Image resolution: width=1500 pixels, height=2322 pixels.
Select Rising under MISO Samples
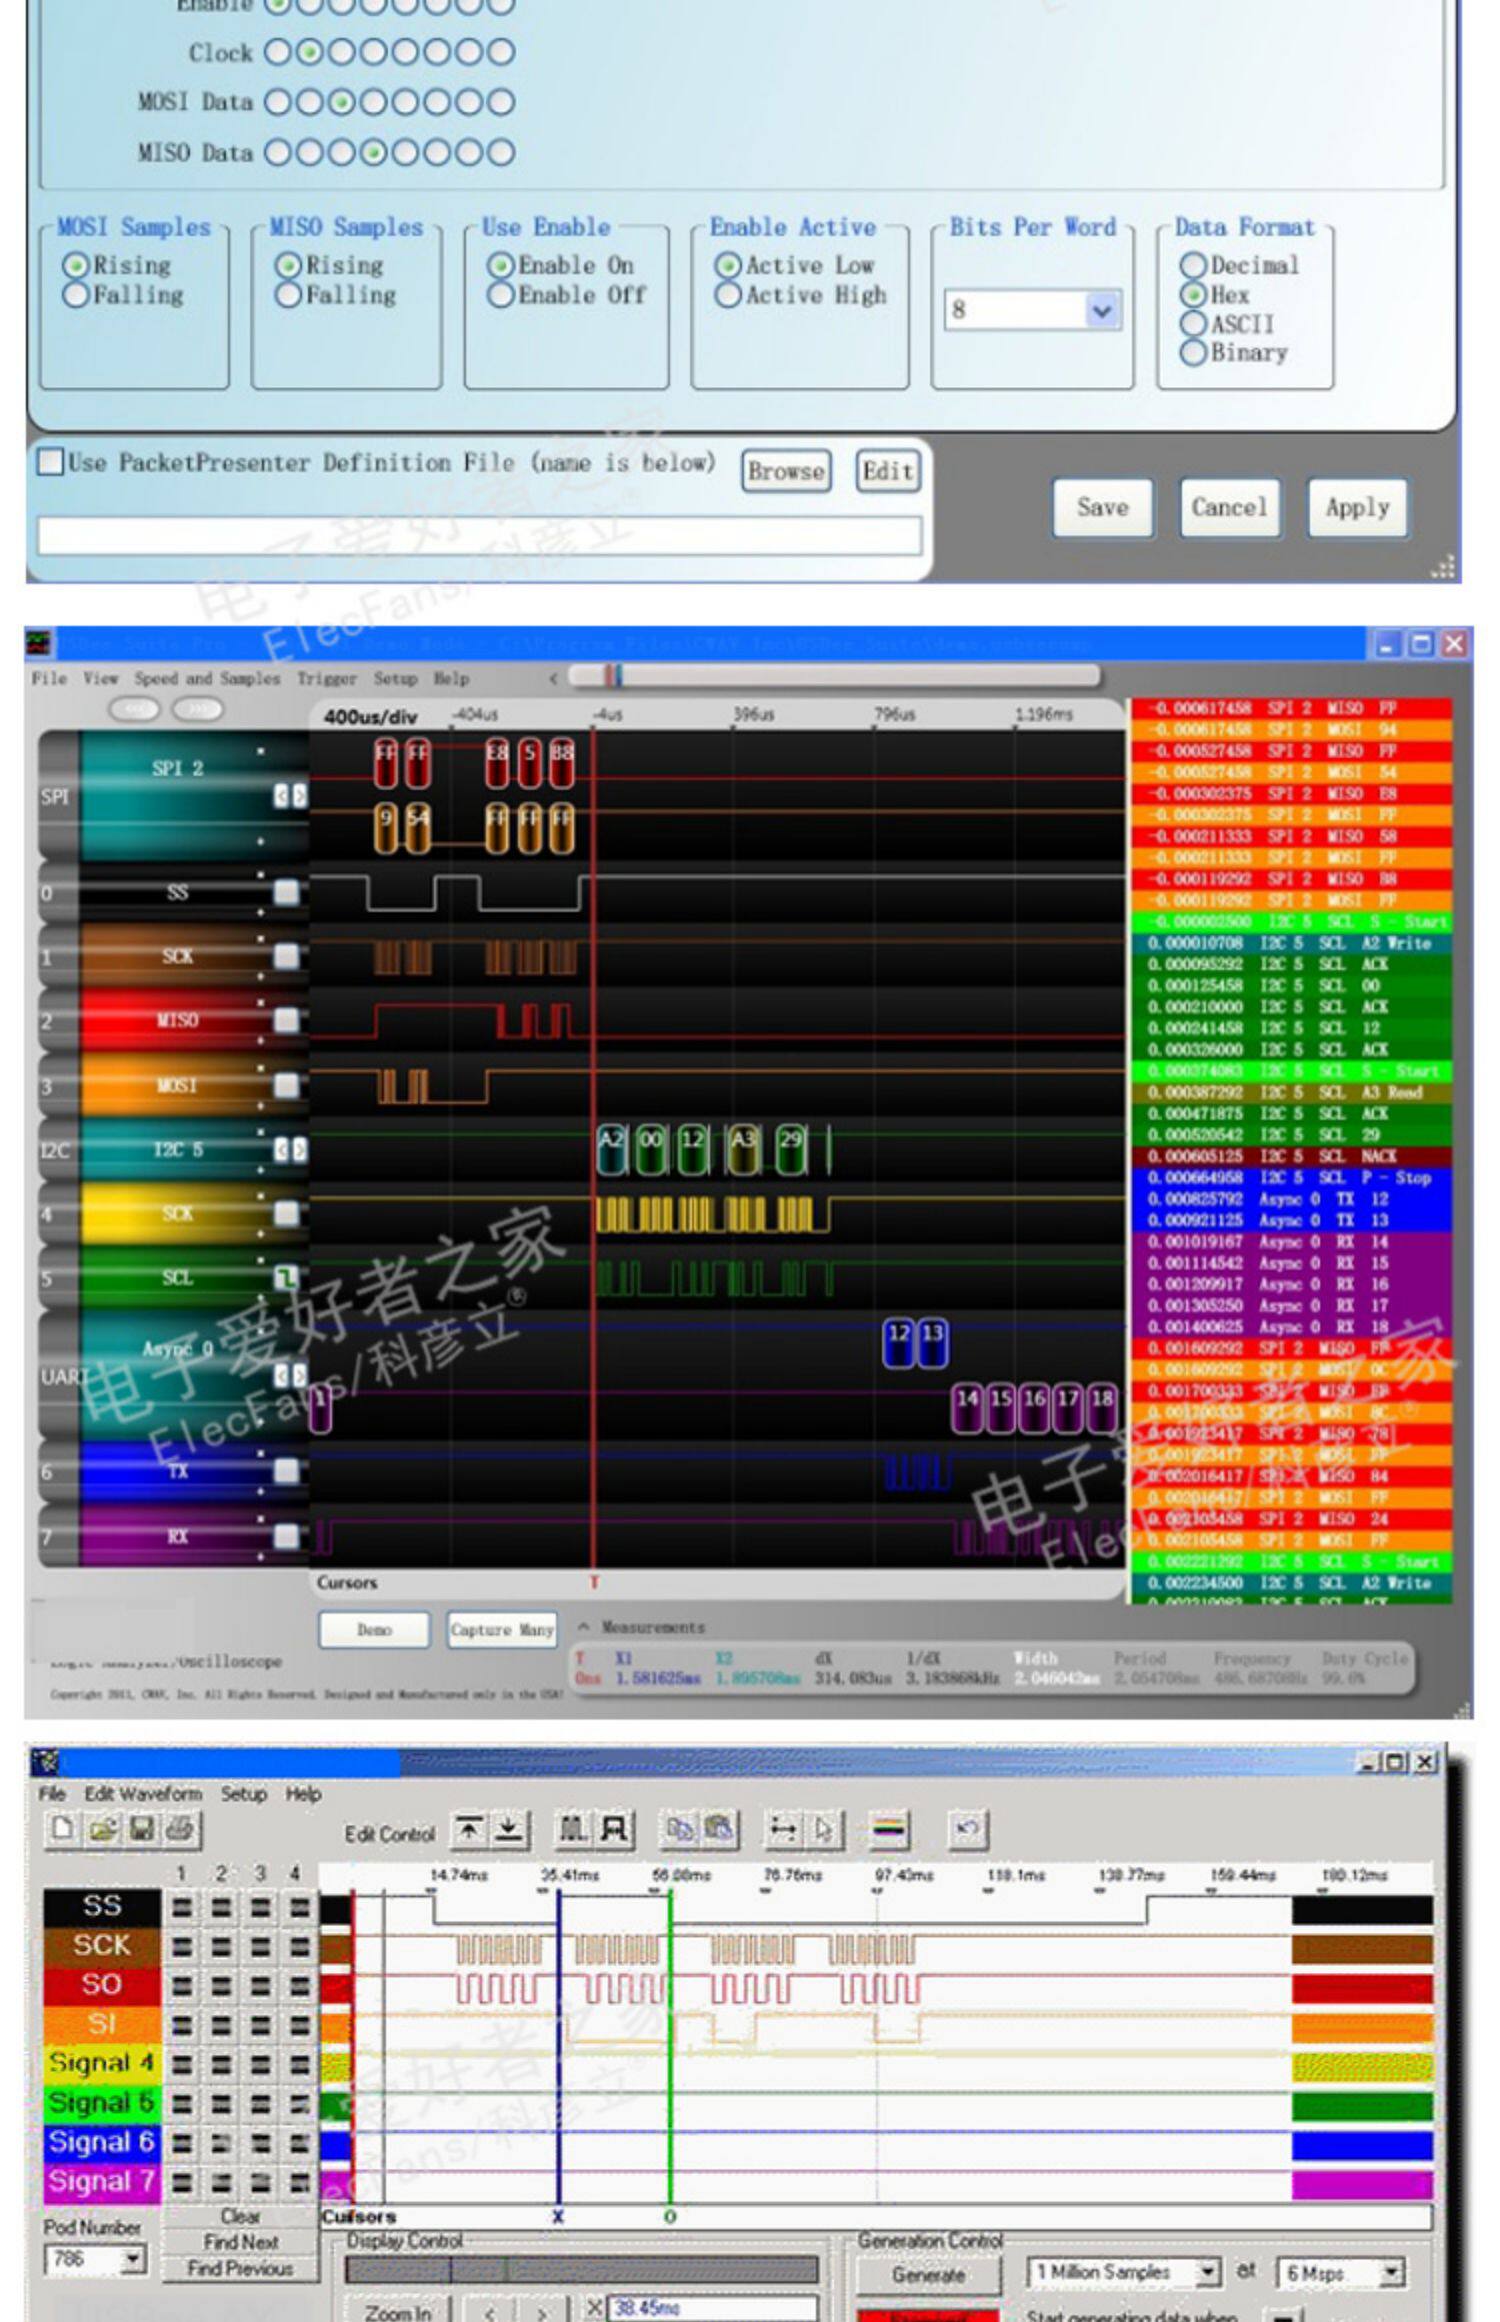[330, 265]
